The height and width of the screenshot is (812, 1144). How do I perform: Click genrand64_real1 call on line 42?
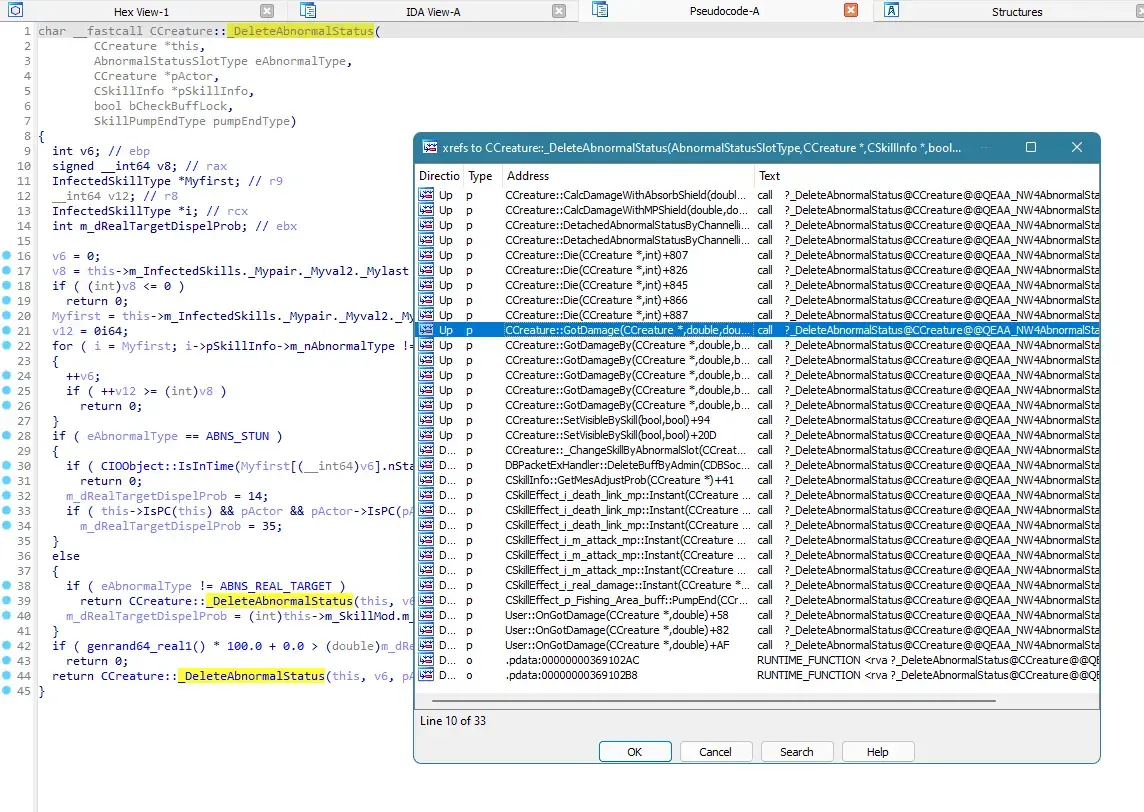pyautogui.click(x=143, y=646)
